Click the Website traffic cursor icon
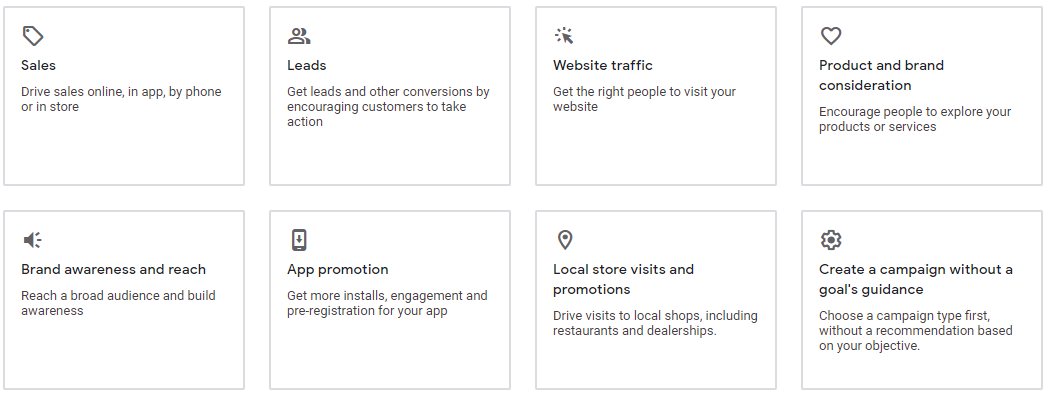Image resolution: width=1049 pixels, height=395 pixels. pyautogui.click(x=565, y=36)
